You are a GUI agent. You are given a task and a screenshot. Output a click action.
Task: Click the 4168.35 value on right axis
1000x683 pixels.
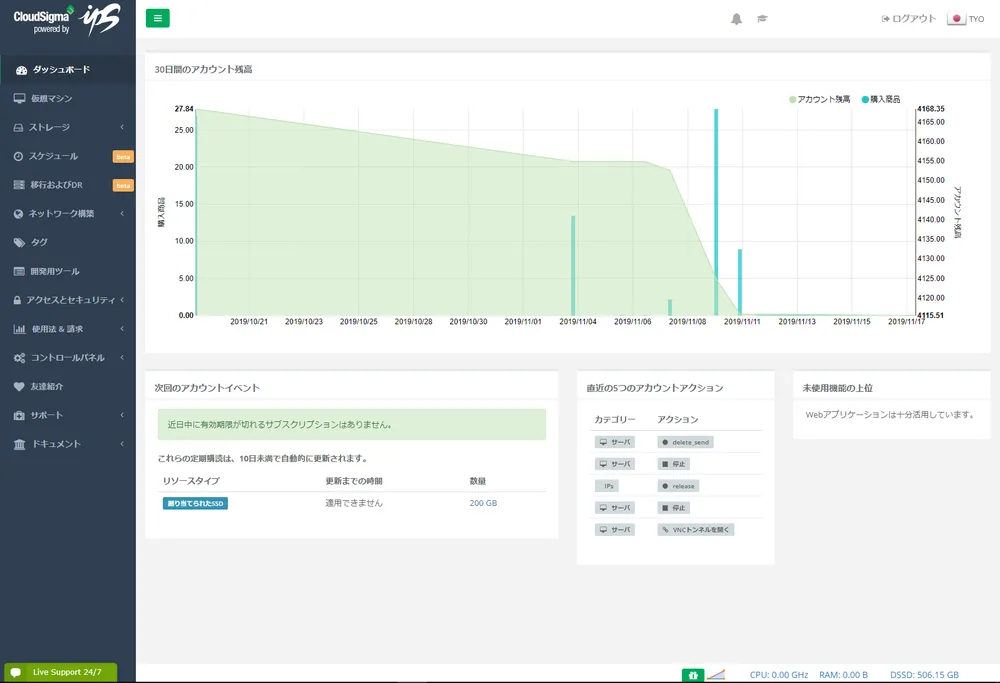point(931,109)
